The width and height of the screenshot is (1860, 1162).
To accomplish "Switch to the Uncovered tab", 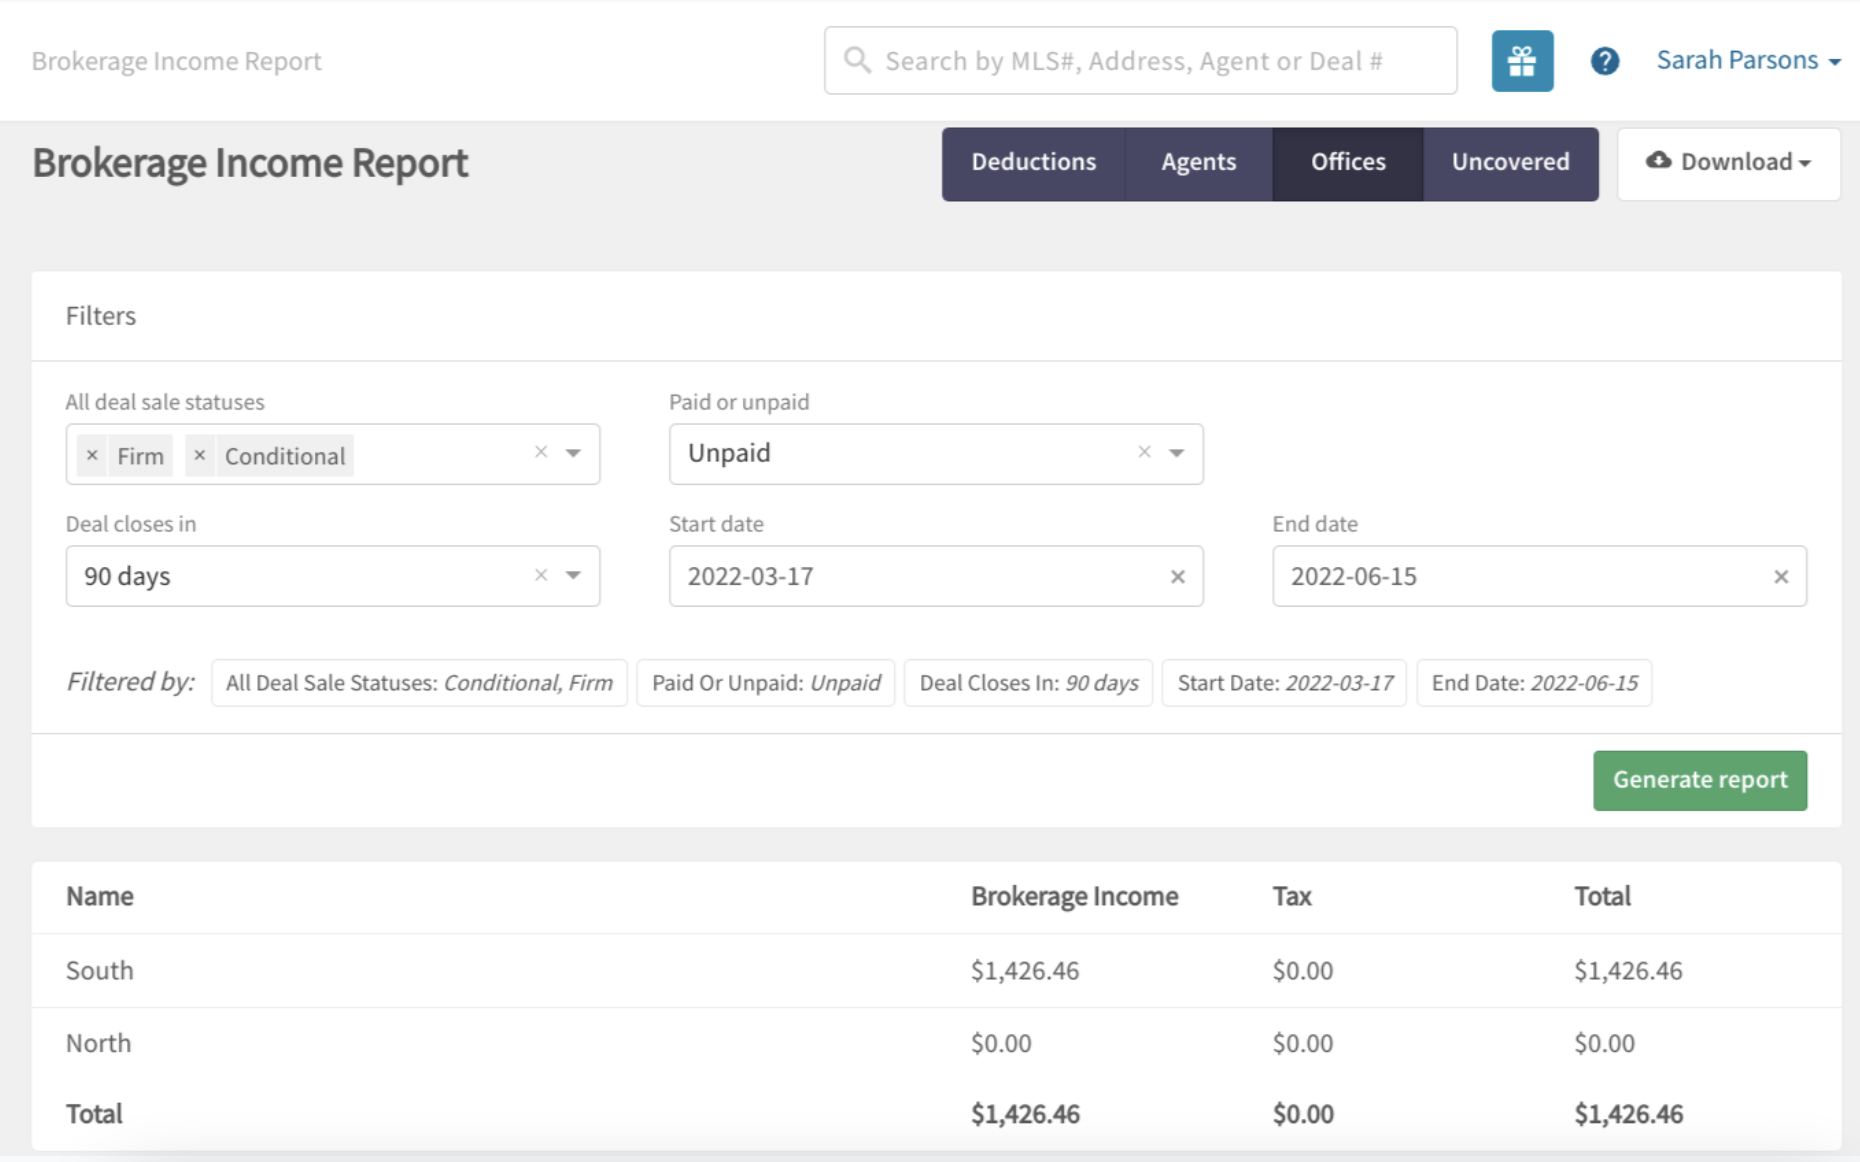I will point(1510,163).
